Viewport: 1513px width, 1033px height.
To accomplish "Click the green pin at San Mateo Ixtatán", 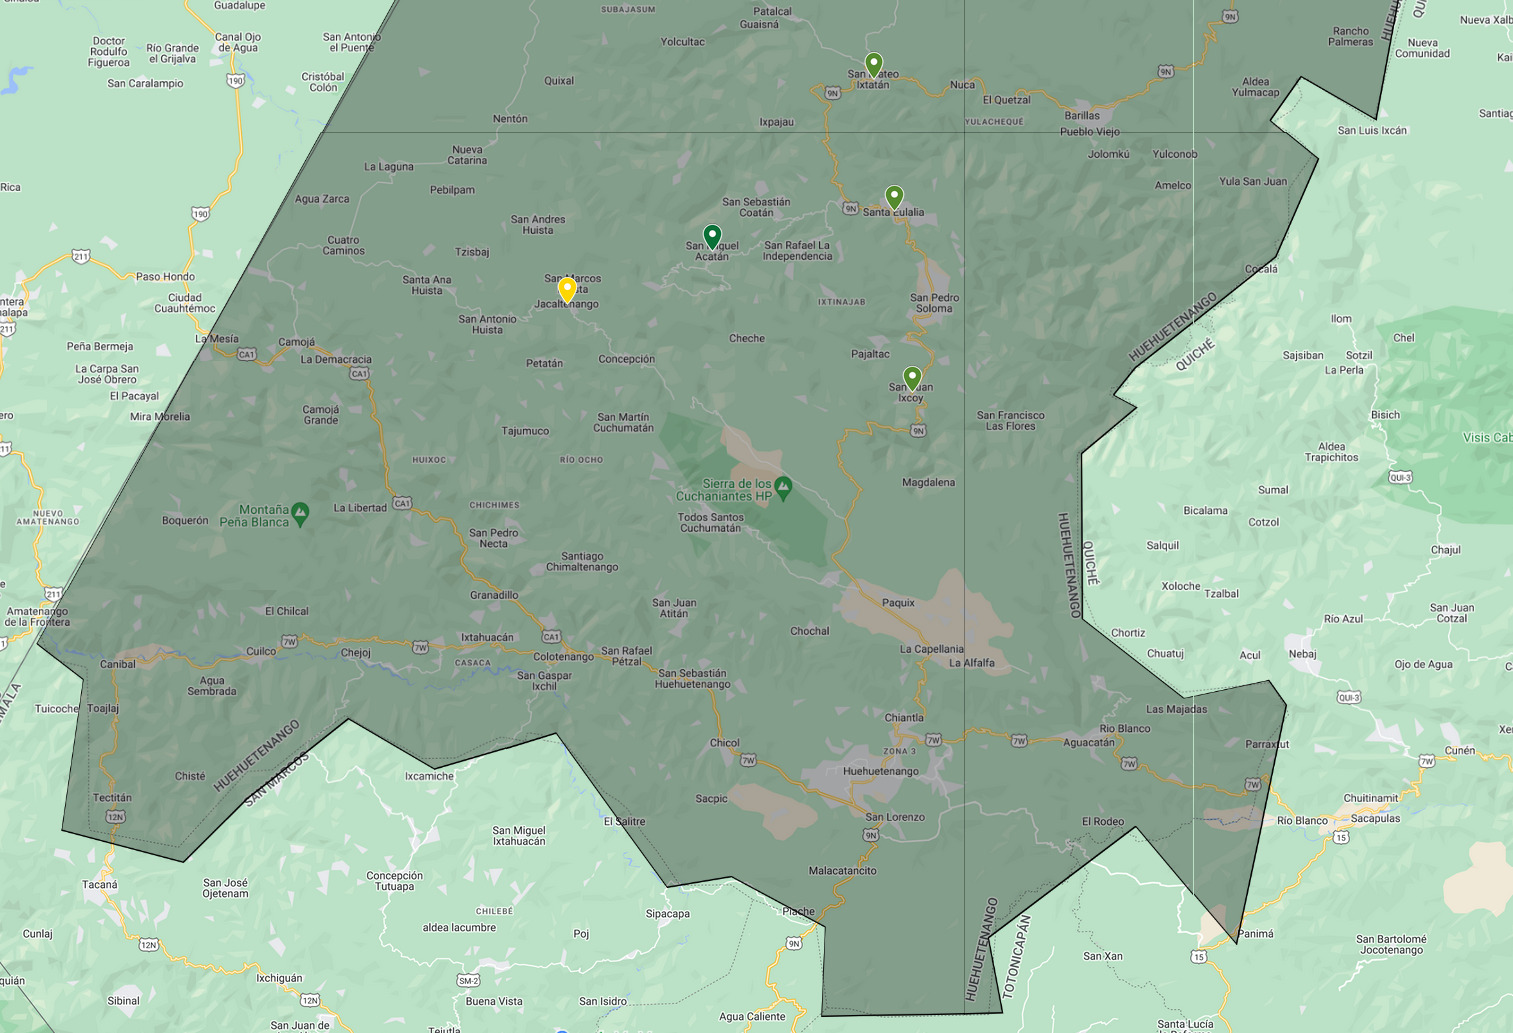I will point(874,65).
